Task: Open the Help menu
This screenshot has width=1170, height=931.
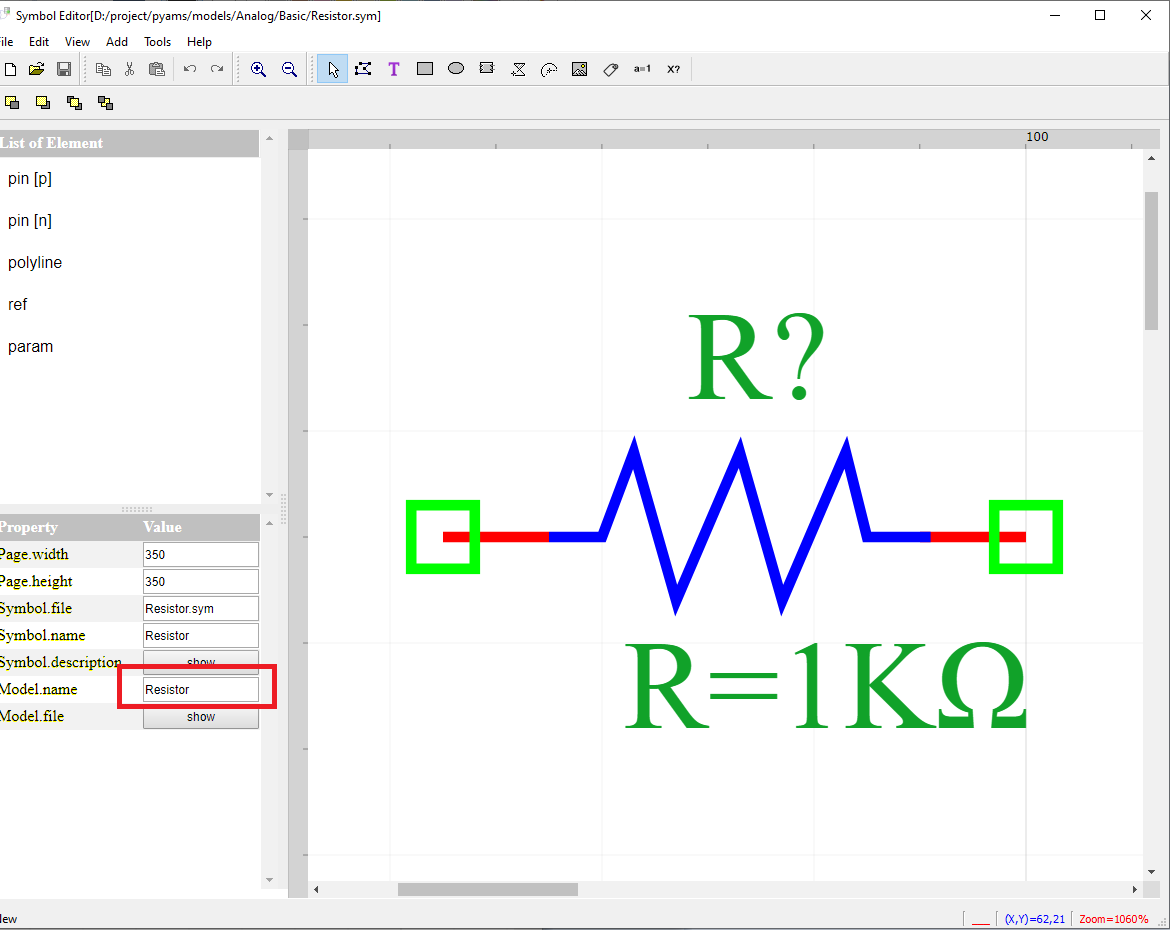Action: (x=199, y=42)
